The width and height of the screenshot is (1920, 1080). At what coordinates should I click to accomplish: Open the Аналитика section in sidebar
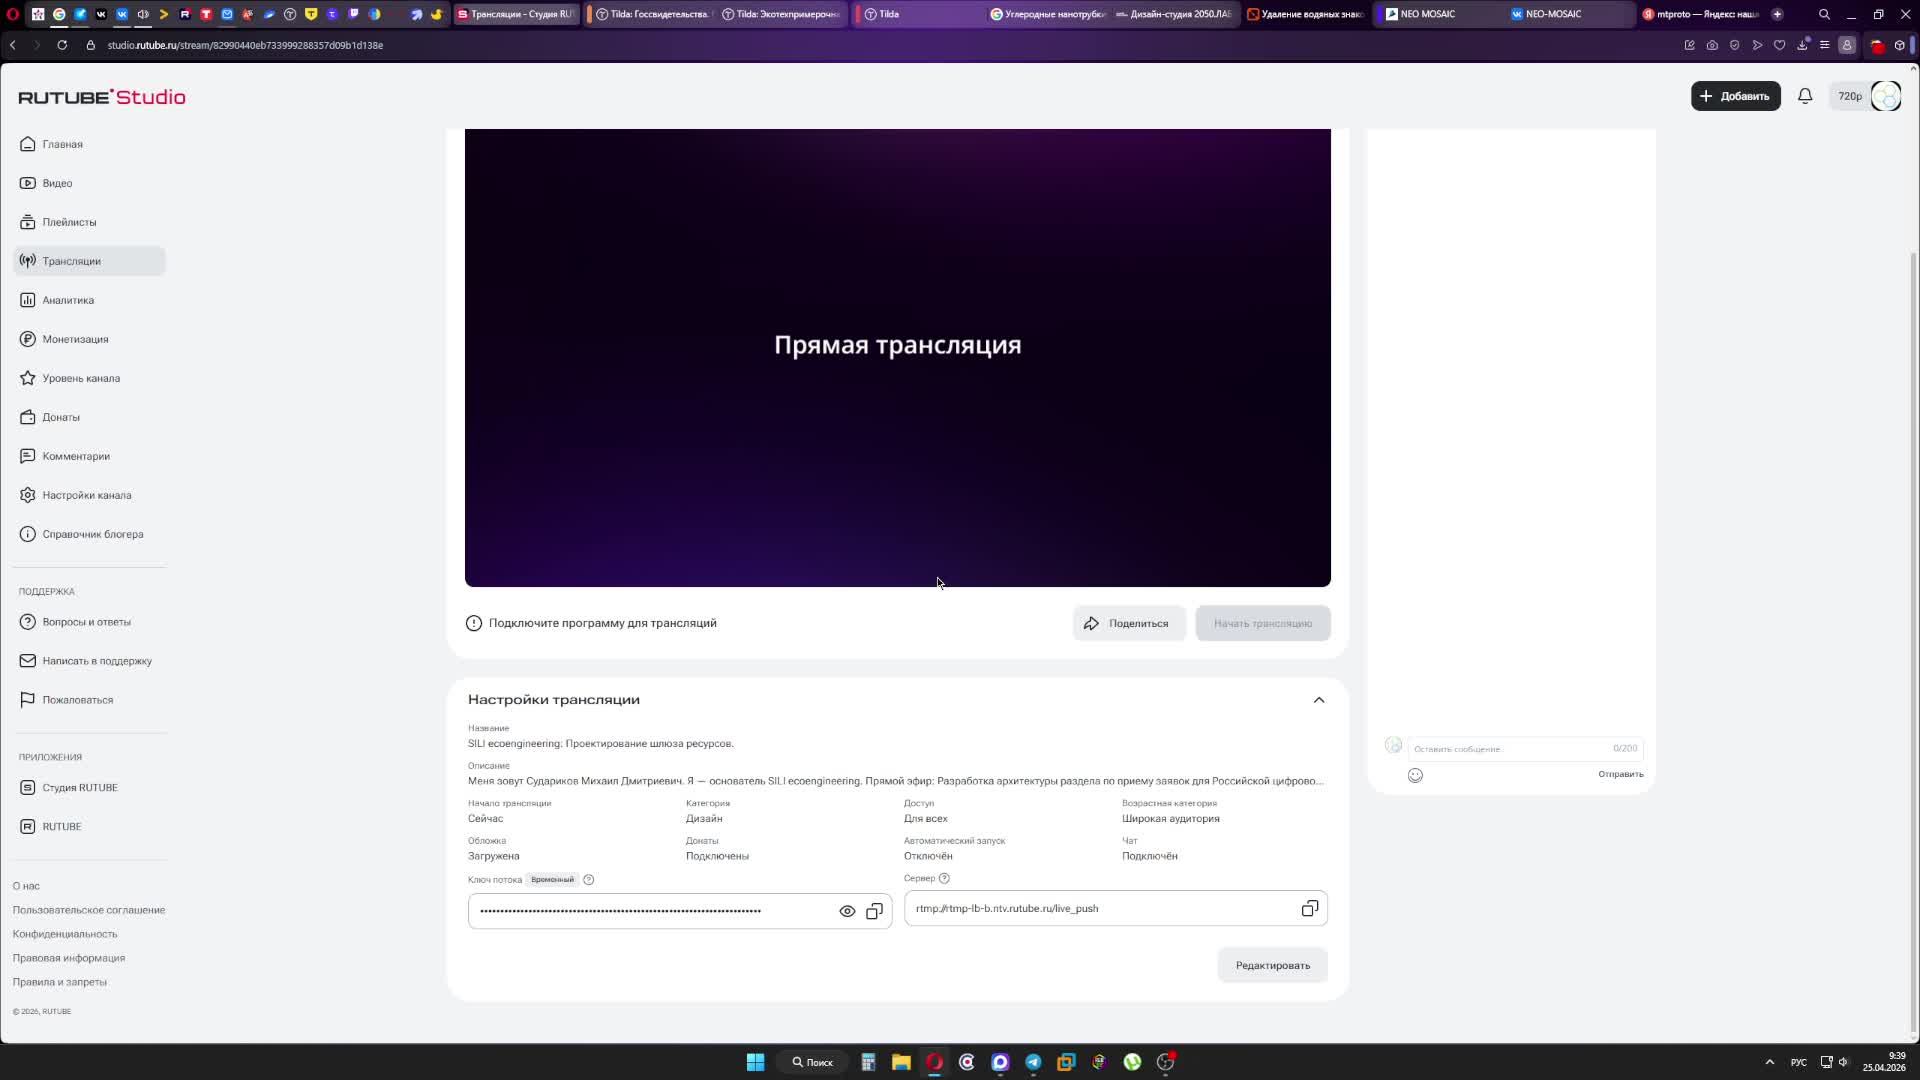coord(67,299)
